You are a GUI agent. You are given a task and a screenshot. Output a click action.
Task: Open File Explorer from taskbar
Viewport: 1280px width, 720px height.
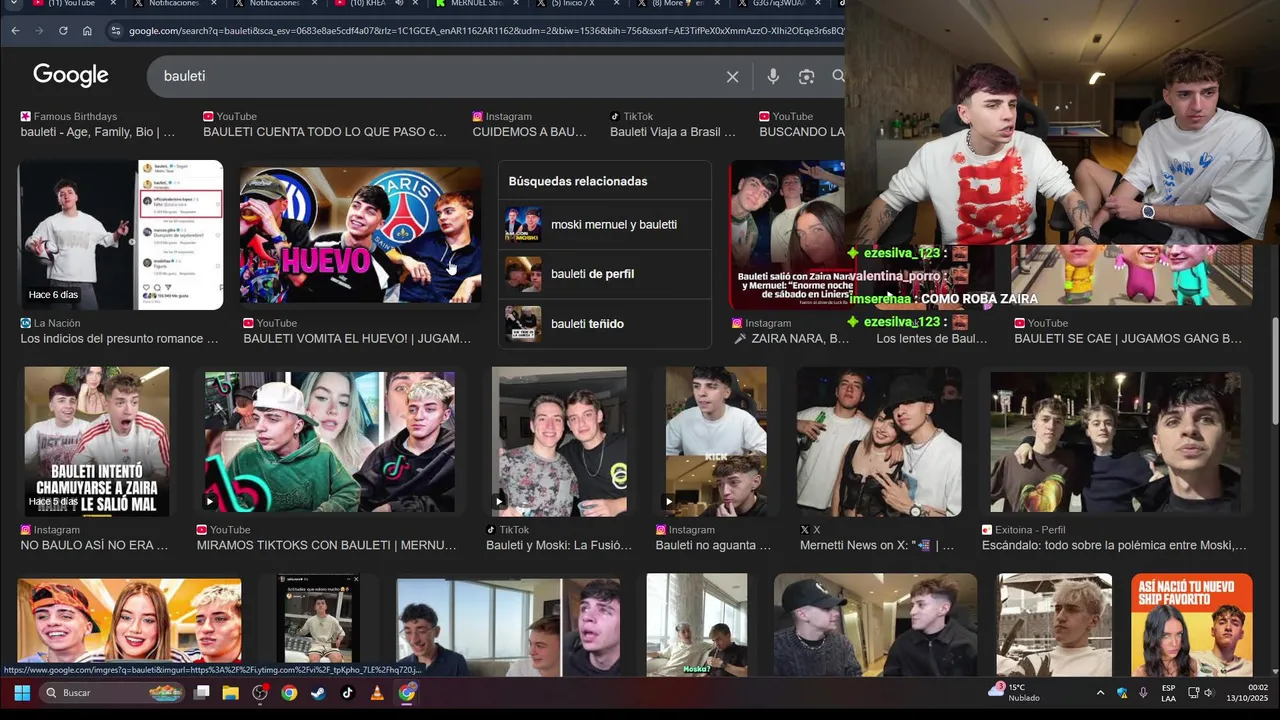230,692
